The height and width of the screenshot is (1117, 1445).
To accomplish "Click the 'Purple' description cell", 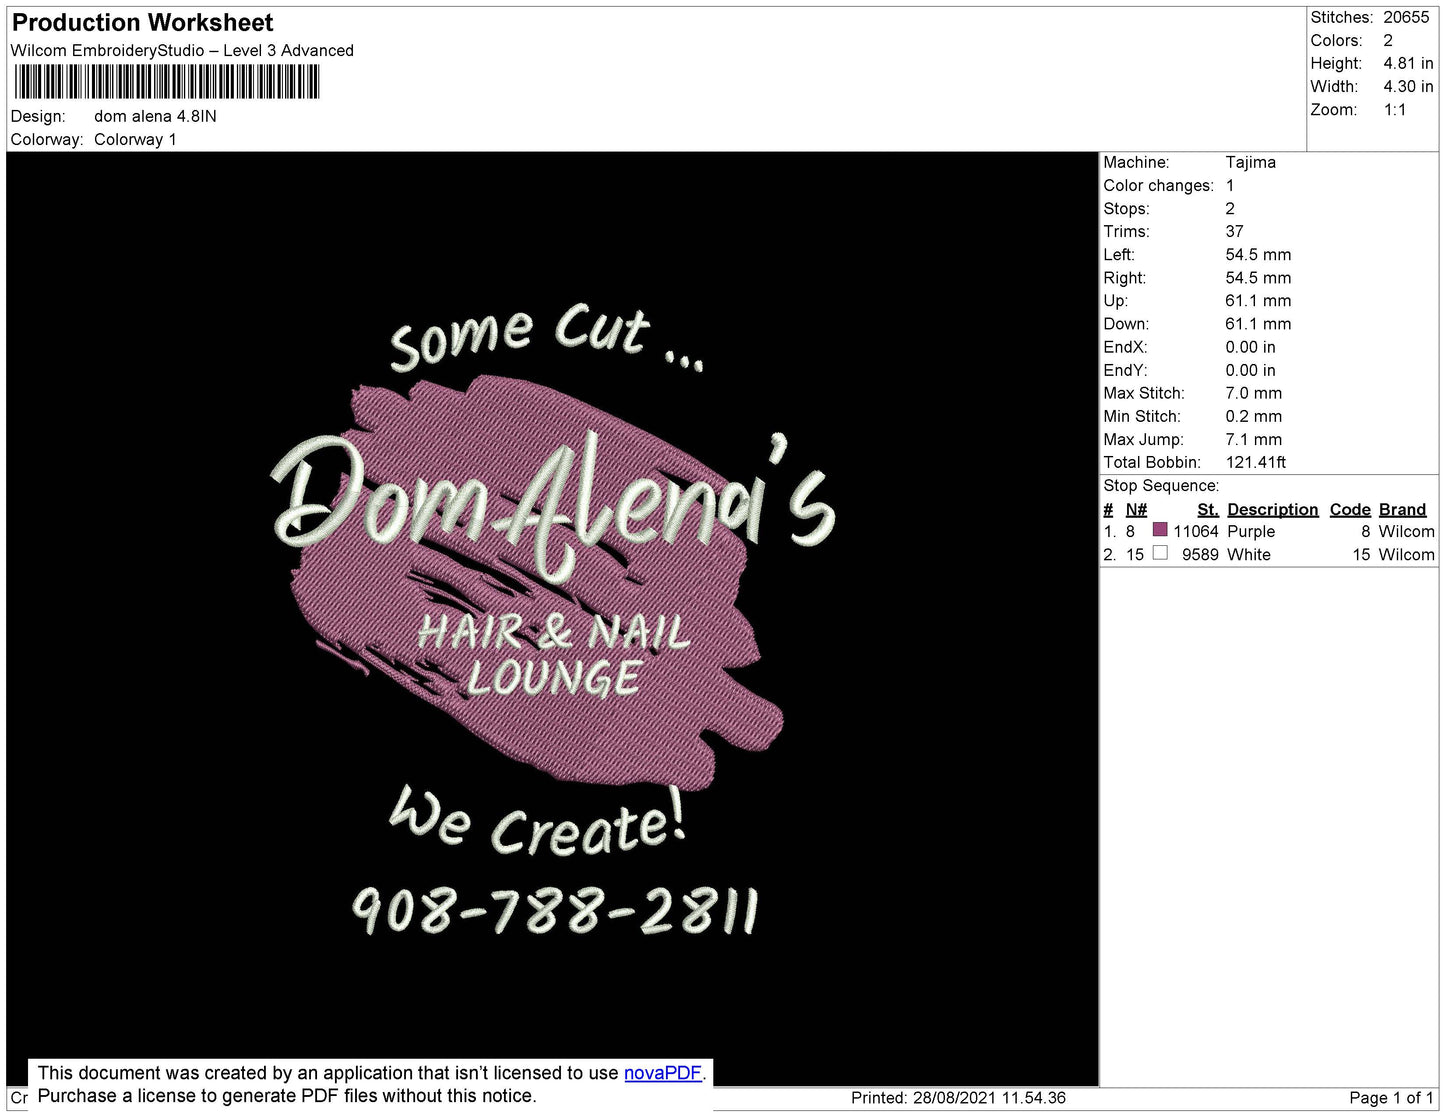I will click(x=1251, y=532).
